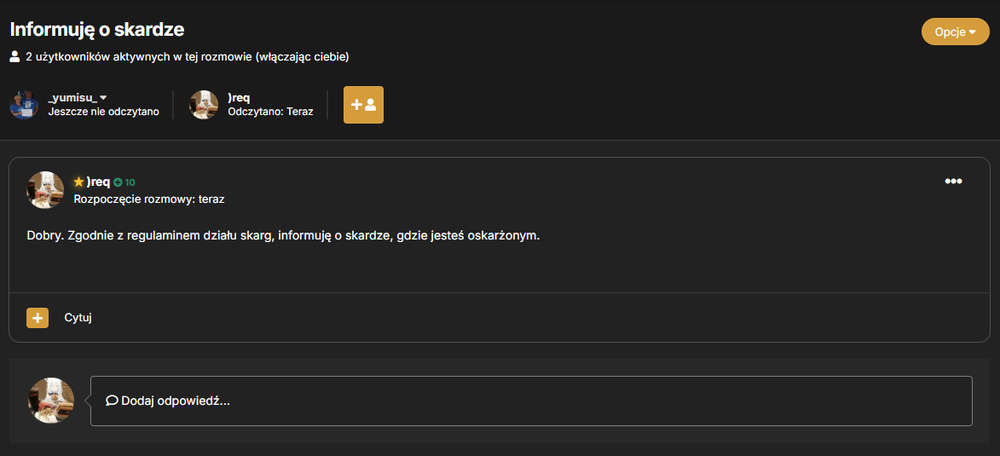Screen dimensions: 1000x456
Task: Click the green reputation plus icon
Action: (117, 183)
